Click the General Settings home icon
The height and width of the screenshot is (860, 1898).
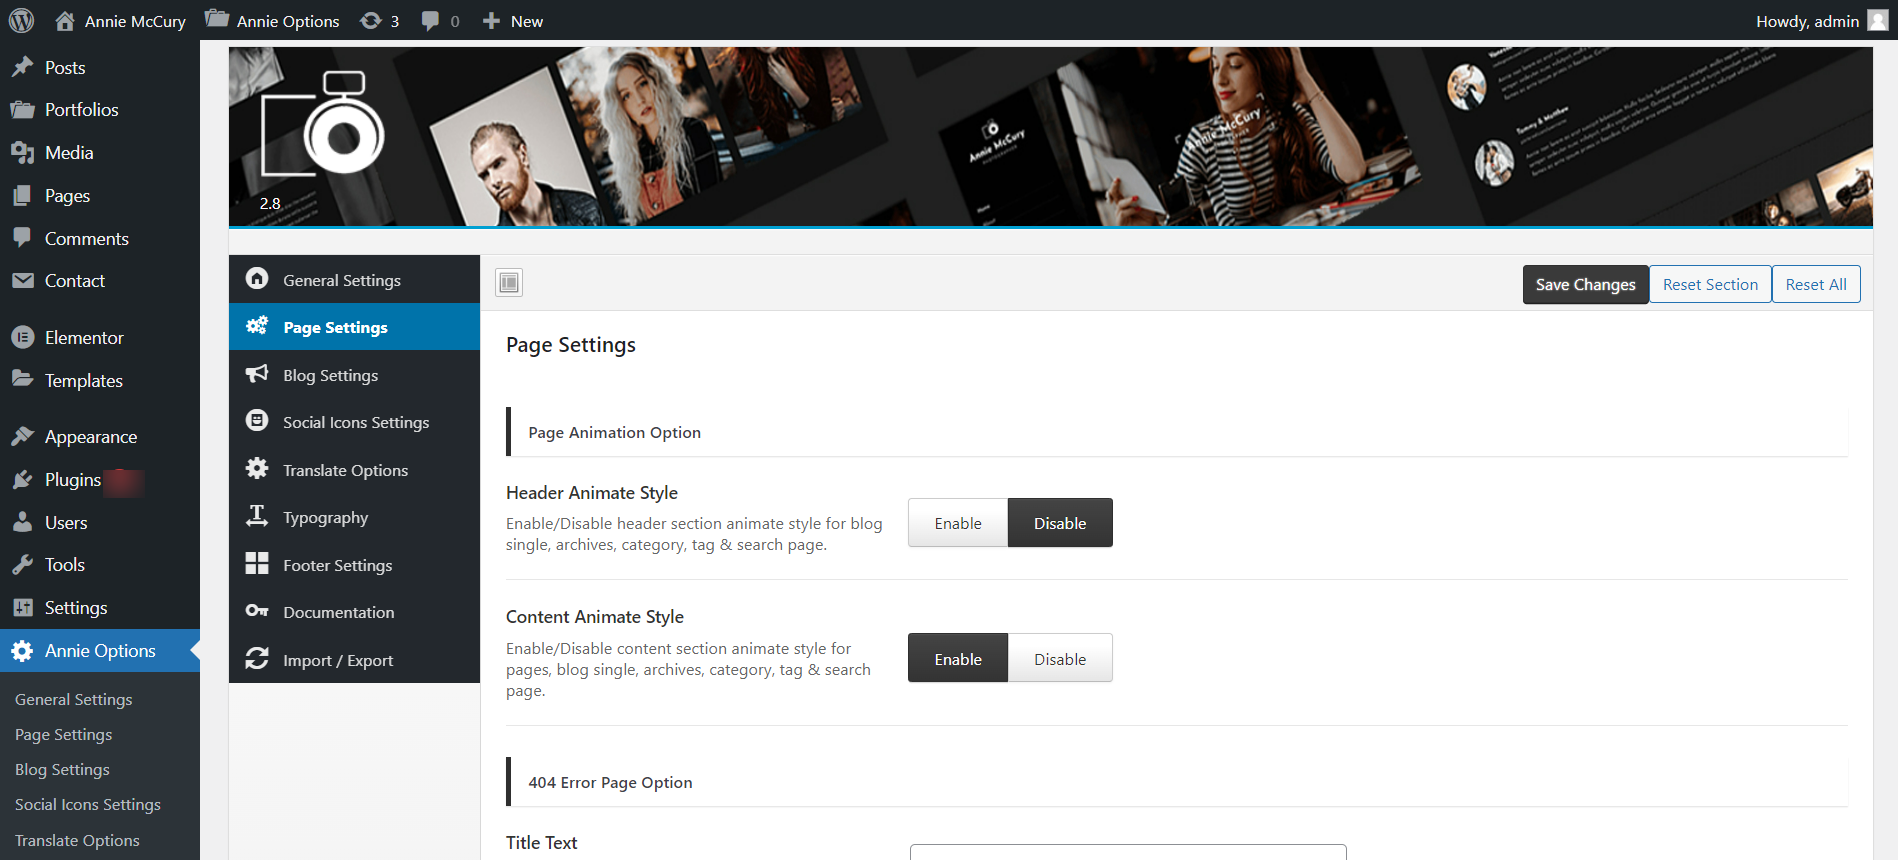tap(257, 279)
